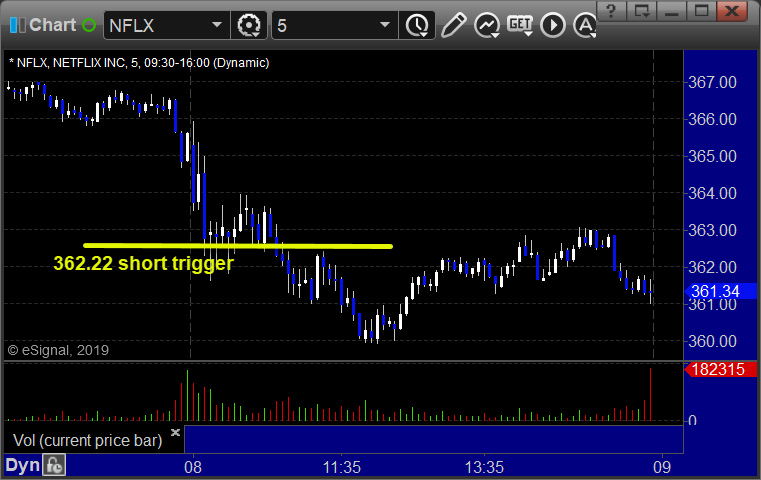The width and height of the screenshot is (761, 480).
Task: Maximize the chart window
Action: click(701, 11)
